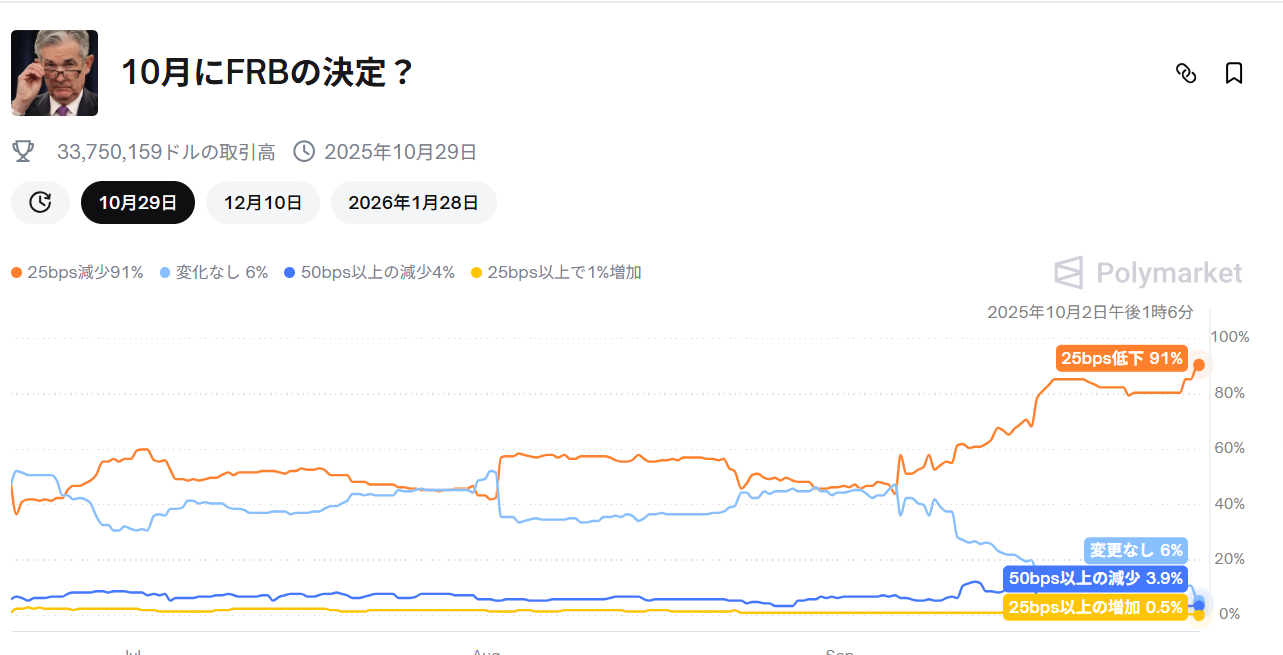Image resolution: width=1283 pixels, height=655 pixels.
Task: Select the 10月29日 date tab
Action: click(x=138, y=202)
